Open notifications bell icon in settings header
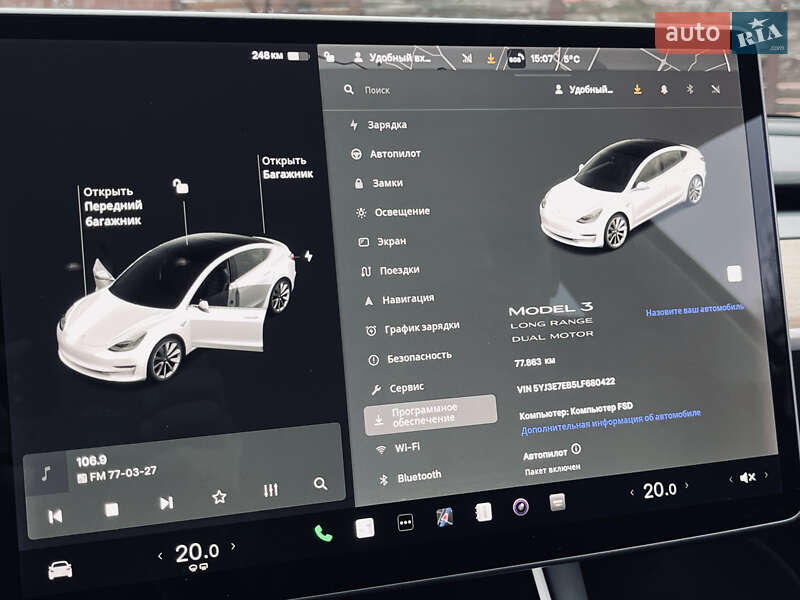This screenshot has height=600, width=800. coord(664,89)
